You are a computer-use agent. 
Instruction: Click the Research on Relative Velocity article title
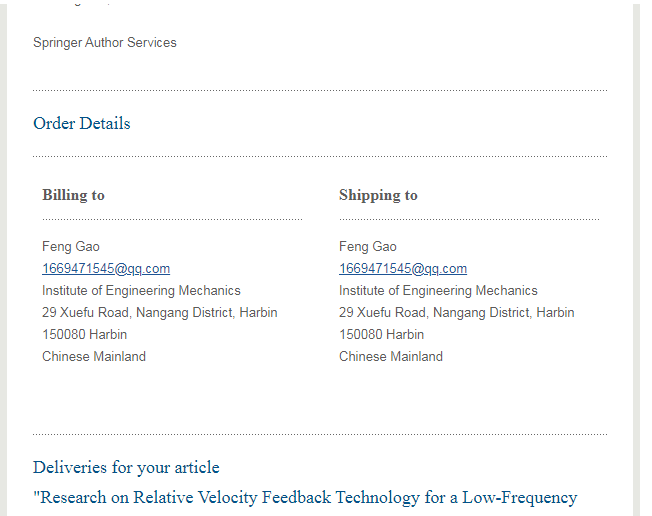tap(305, 498)
